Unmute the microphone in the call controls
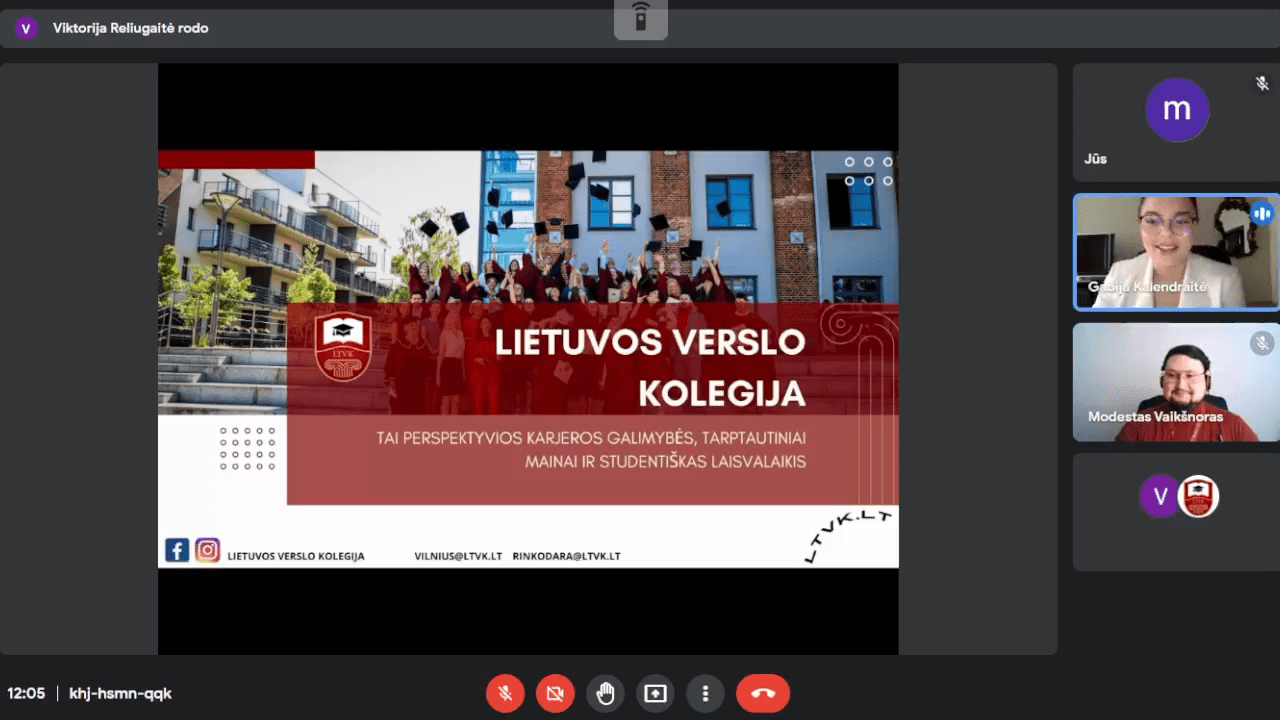1280x720 pixels. [506, 693]
